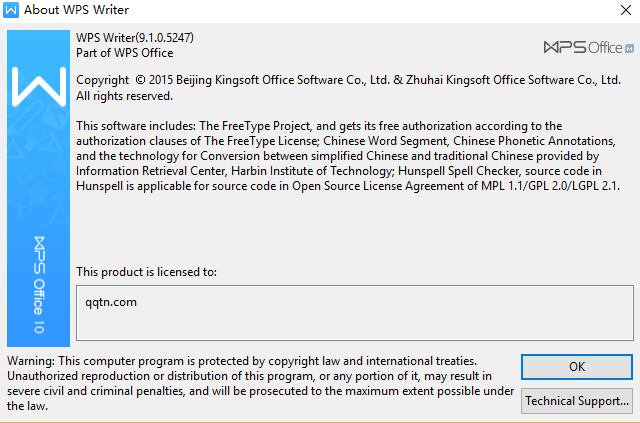The image size is (640, 423).
Task: Click the WPS Writer(9.1.0.5247) version text
Action: (x=135, y=38)
